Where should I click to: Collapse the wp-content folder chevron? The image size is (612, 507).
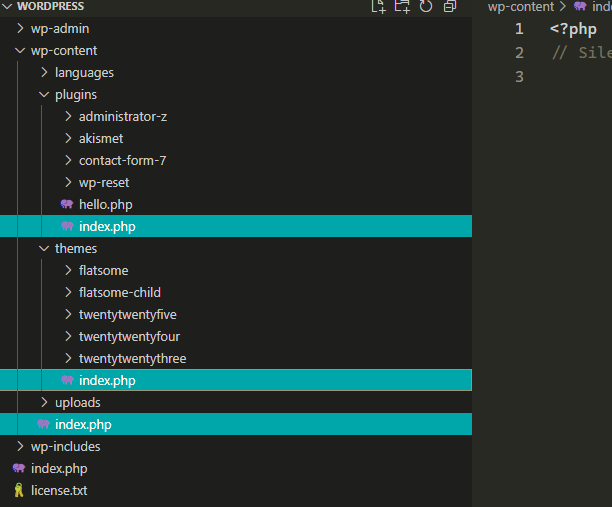(x=20, y=50)
